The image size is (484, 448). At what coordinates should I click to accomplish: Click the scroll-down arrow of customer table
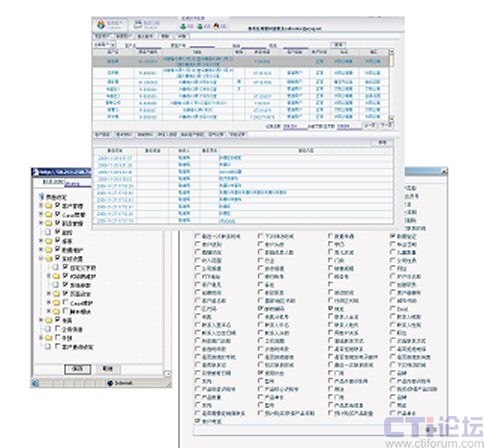tap(392, 118)
